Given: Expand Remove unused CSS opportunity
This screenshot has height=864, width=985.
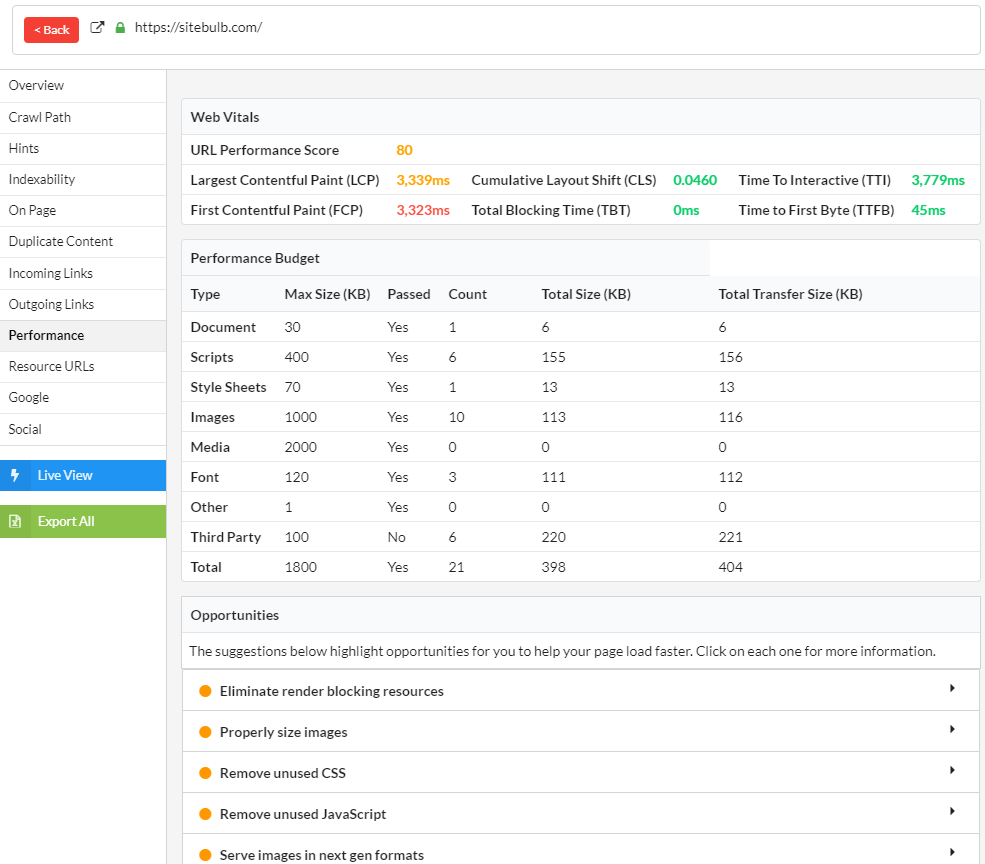Looking at the screenshot, I should click(x=580, y=773).
